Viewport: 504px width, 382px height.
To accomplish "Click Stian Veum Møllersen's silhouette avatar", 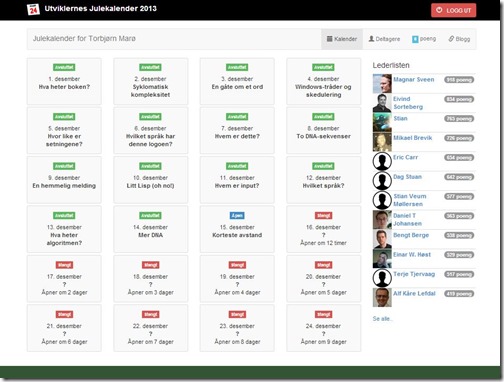I will [x=382, y=200].
